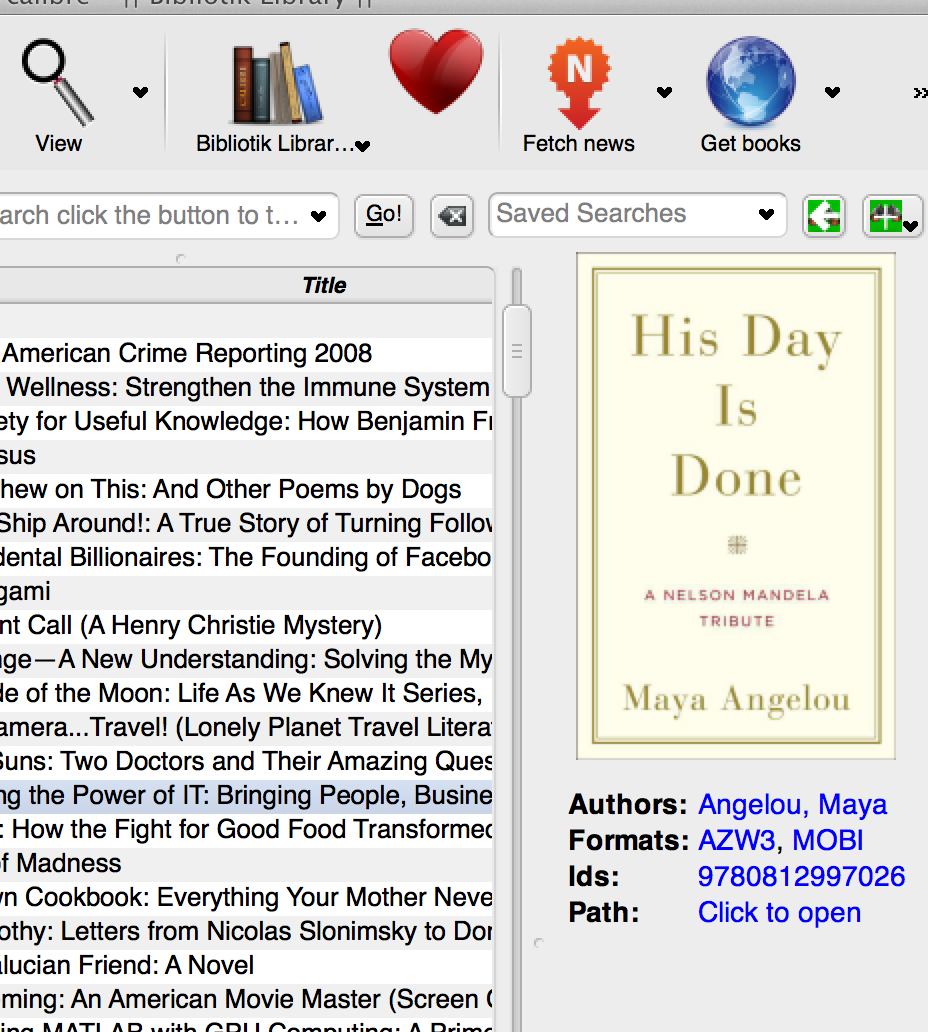Select the 'A Henry Christie Mystery' row

246,625
